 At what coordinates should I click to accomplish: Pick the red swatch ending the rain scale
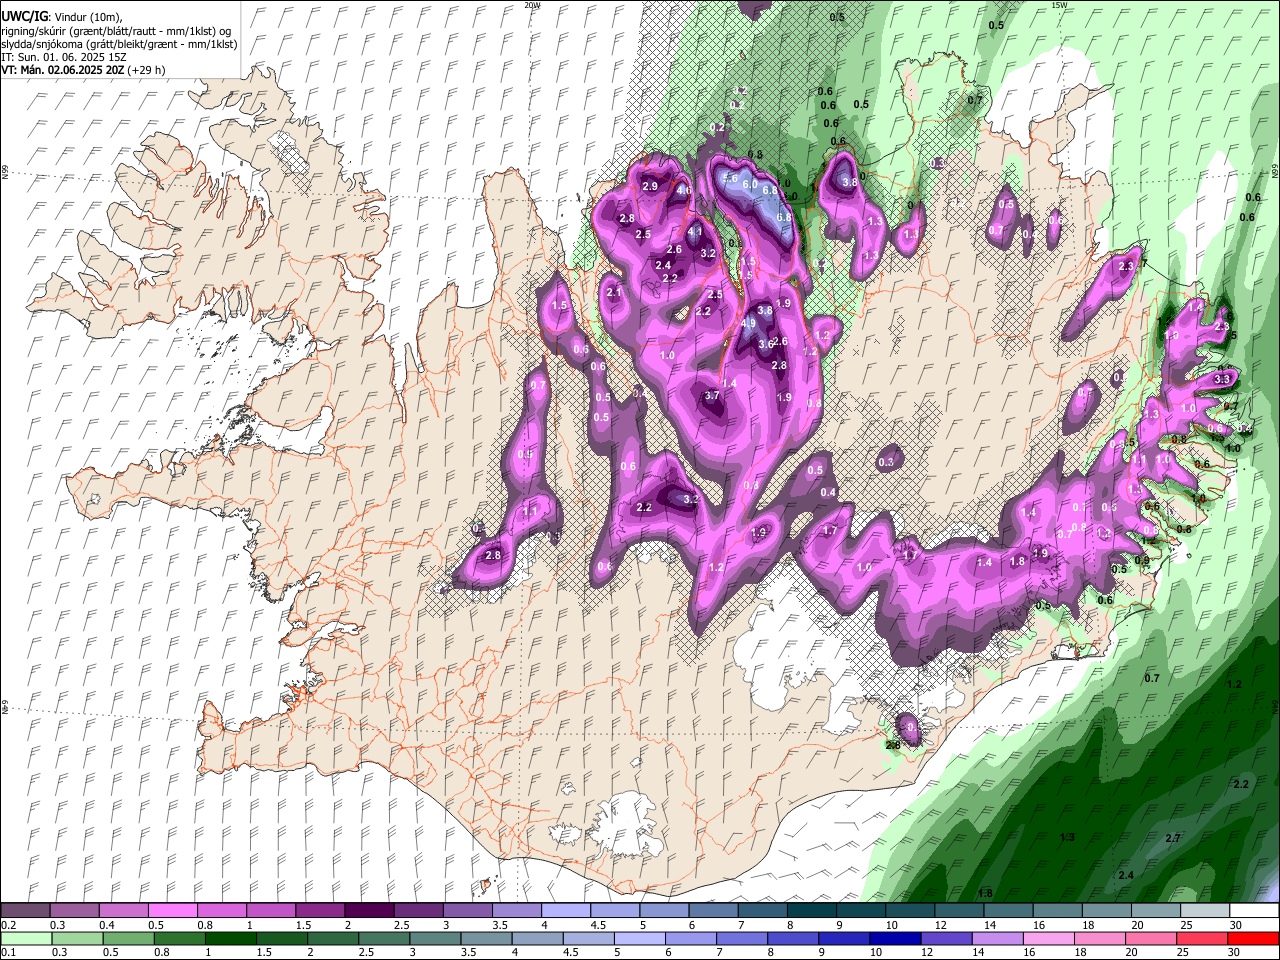pos(1253,938)
